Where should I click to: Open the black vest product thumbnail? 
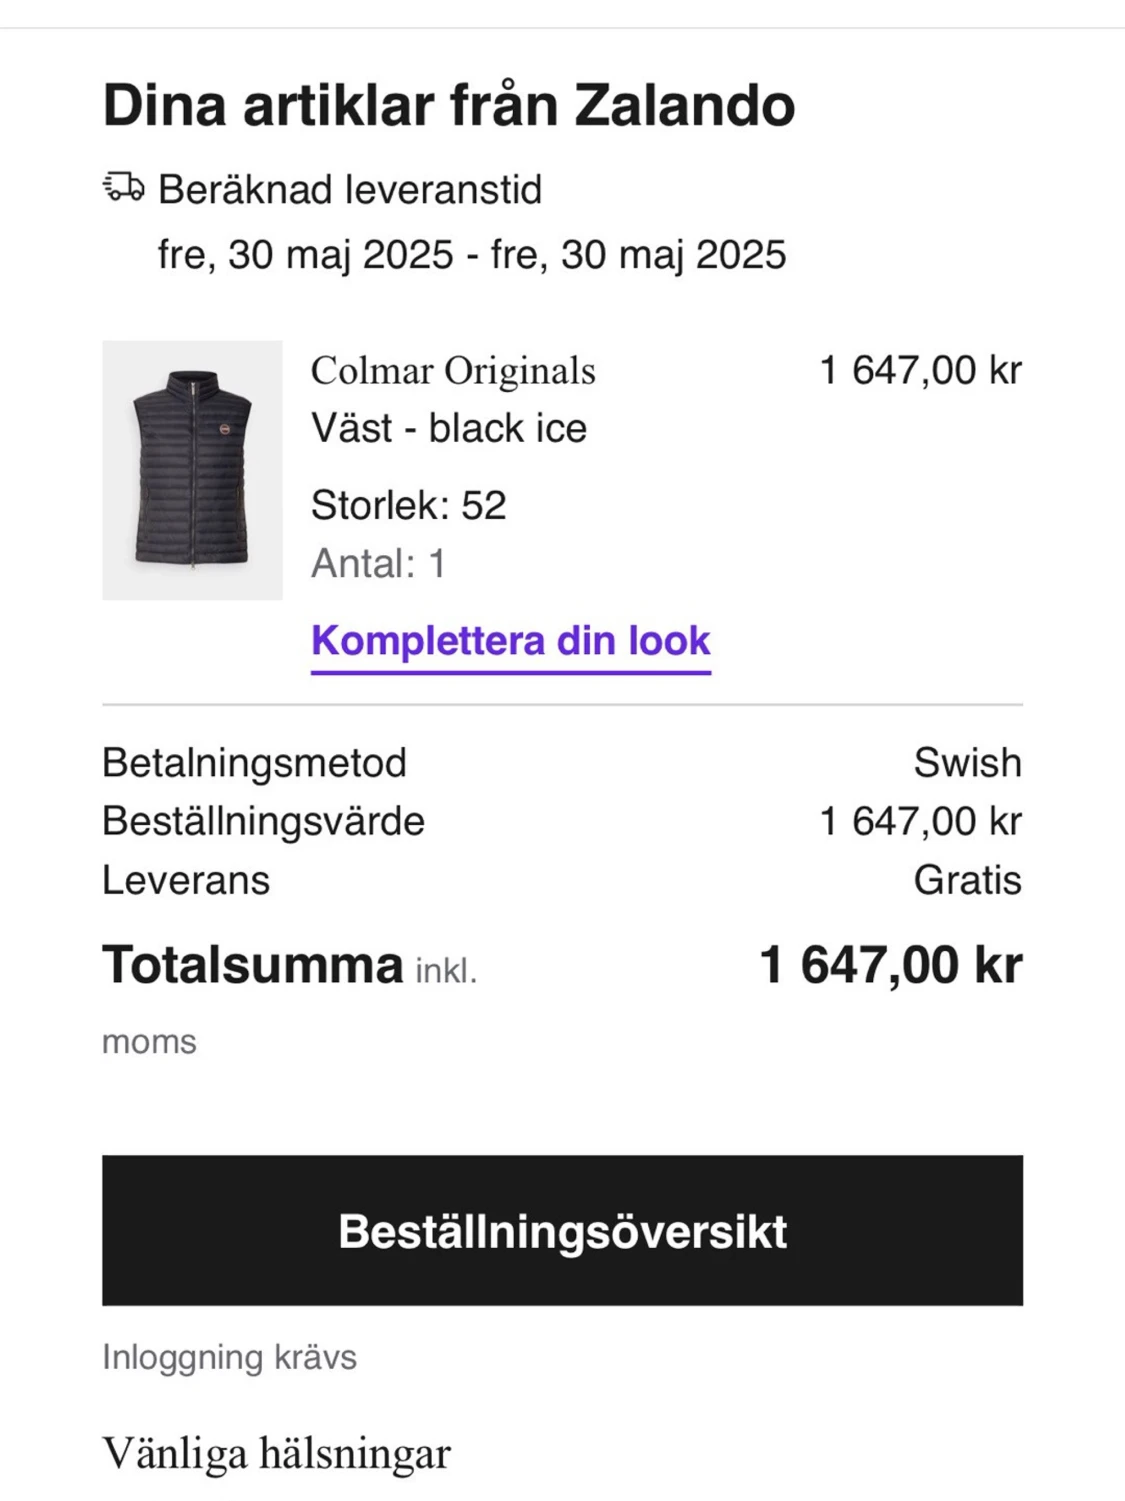click(192, 470)
